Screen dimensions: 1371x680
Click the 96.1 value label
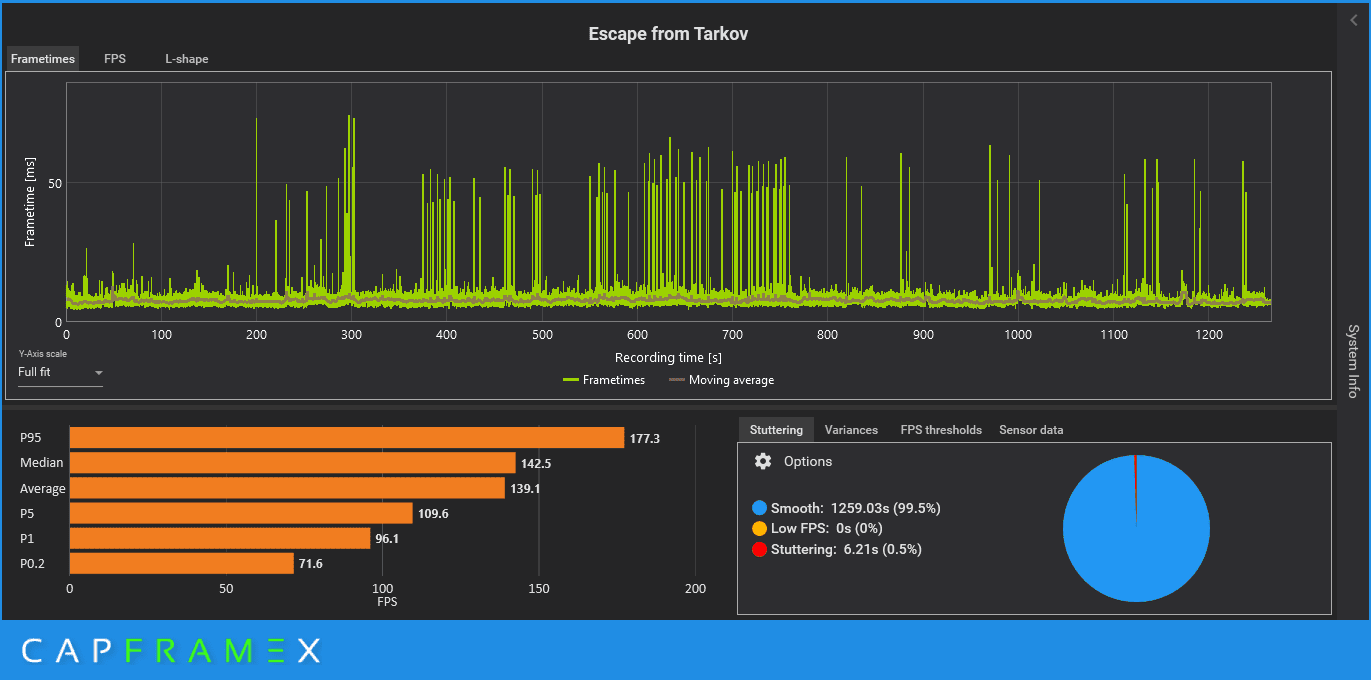(388, 539)
